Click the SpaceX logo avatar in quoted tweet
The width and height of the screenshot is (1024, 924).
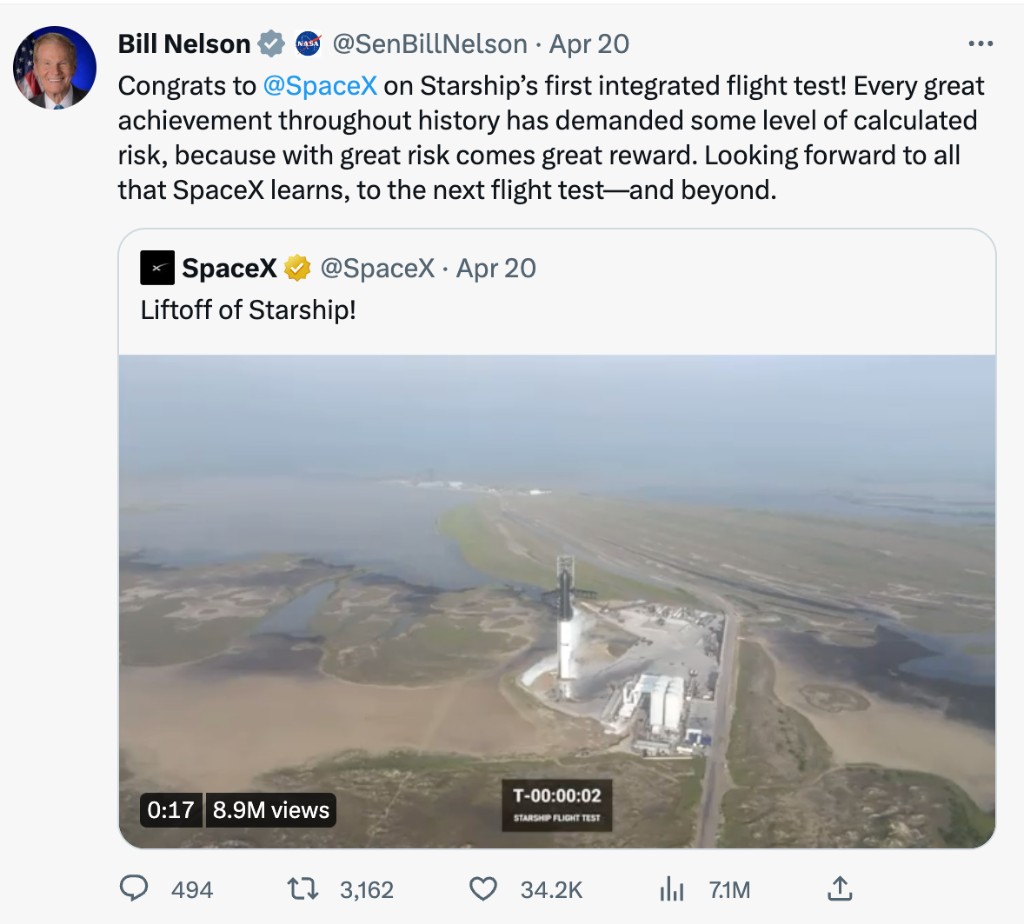157,268
